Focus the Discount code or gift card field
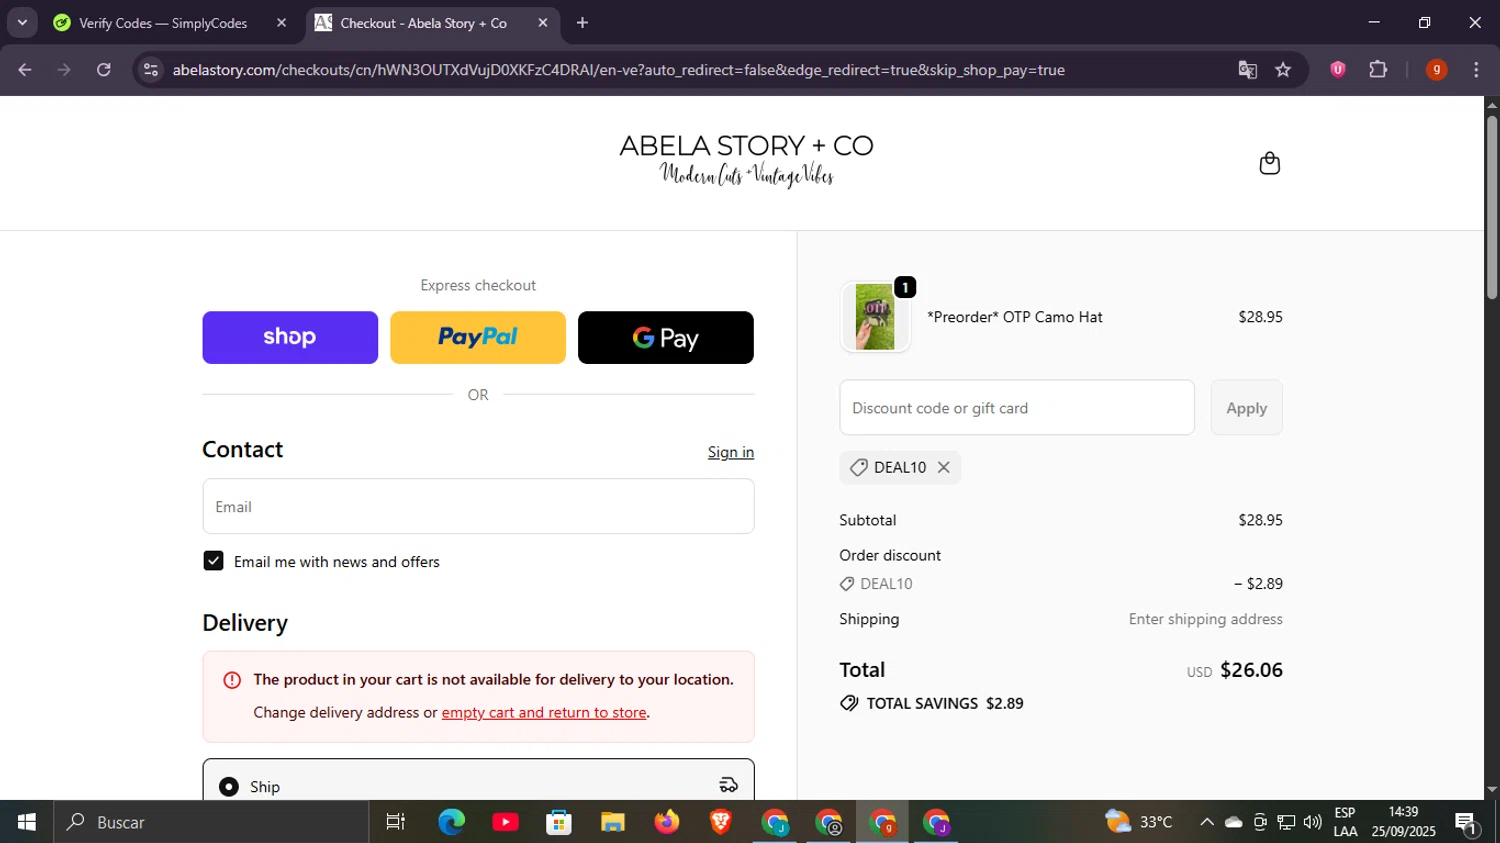Screen dimensions: 1500x843 coord(1017,408)
